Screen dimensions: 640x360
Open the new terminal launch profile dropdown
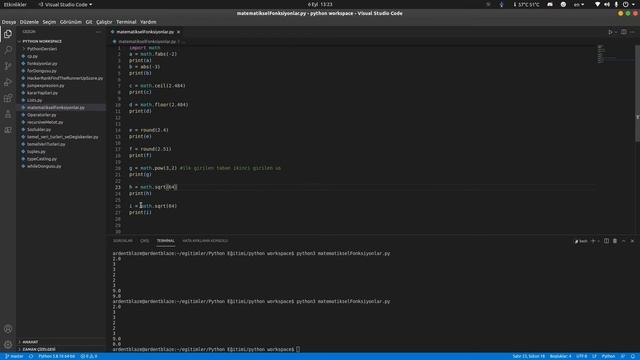point(598,241)
